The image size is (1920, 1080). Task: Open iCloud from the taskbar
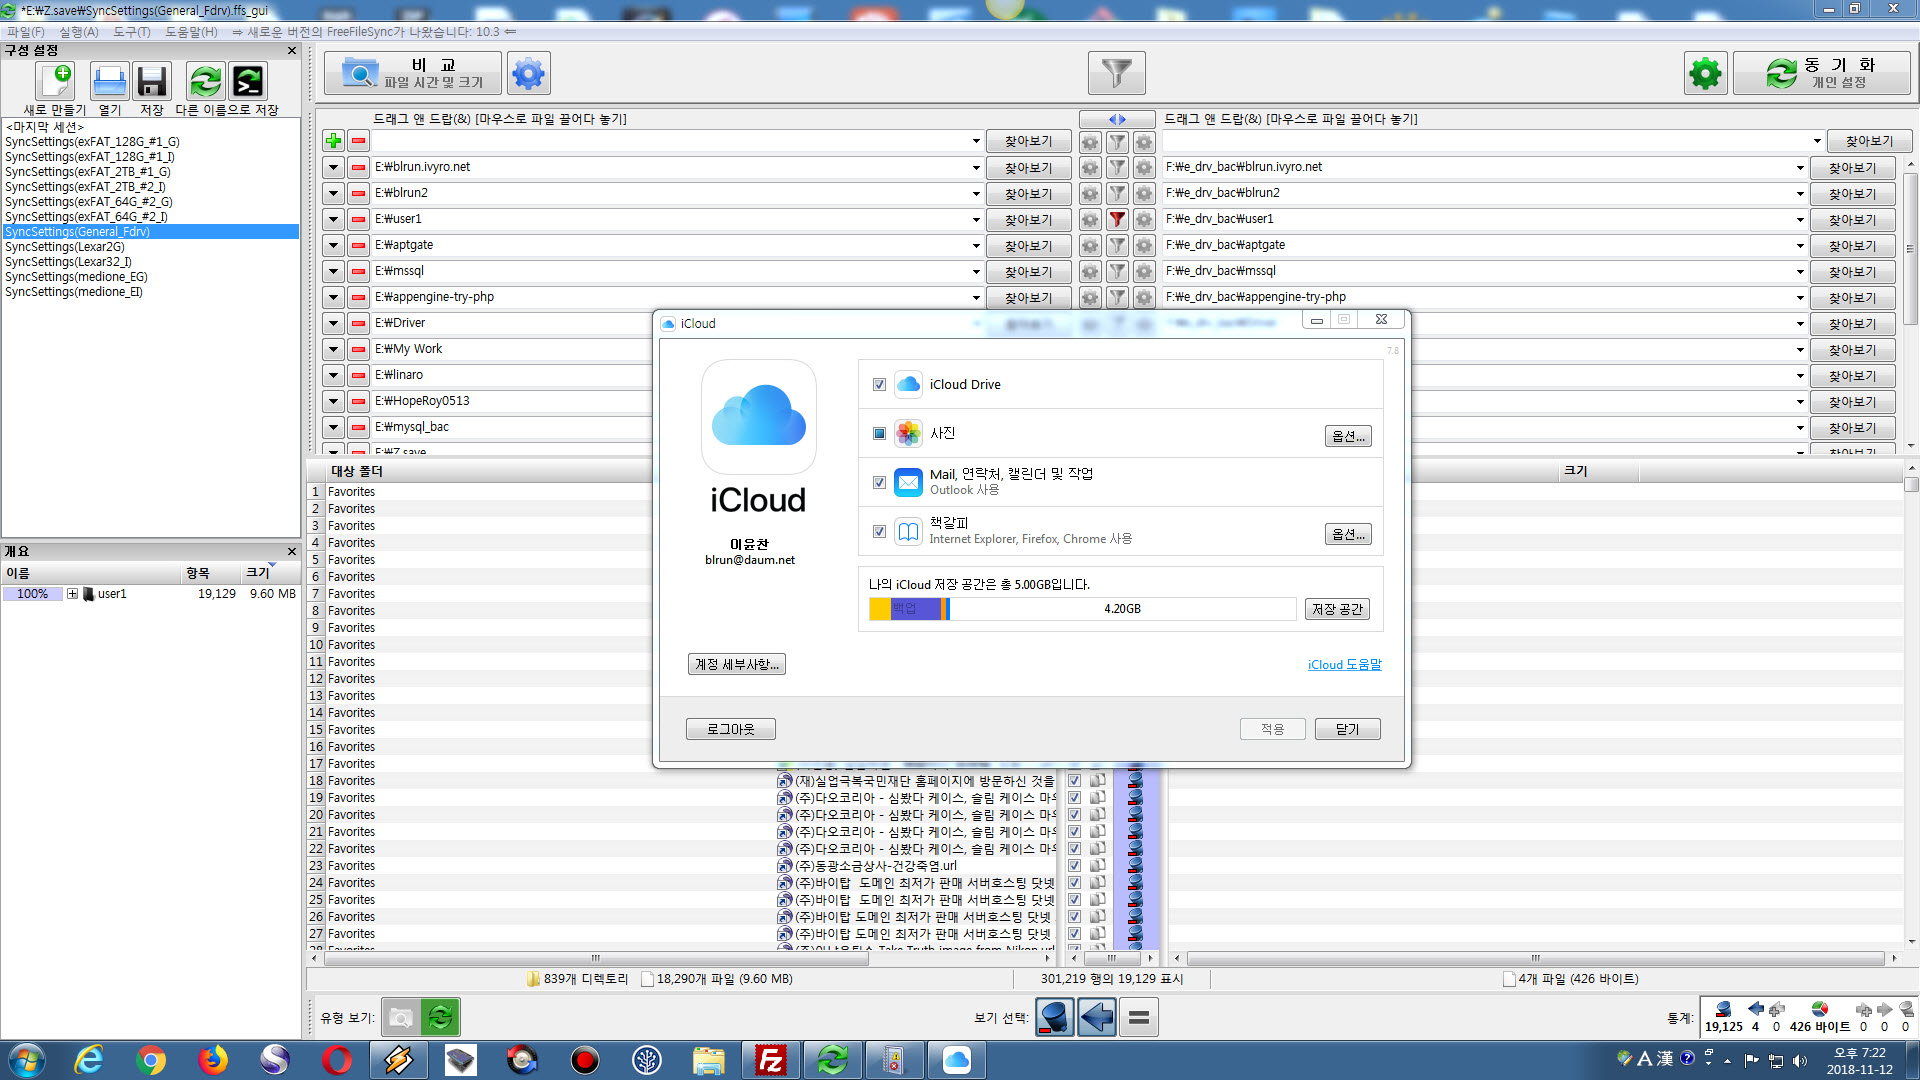(957, 1060)
